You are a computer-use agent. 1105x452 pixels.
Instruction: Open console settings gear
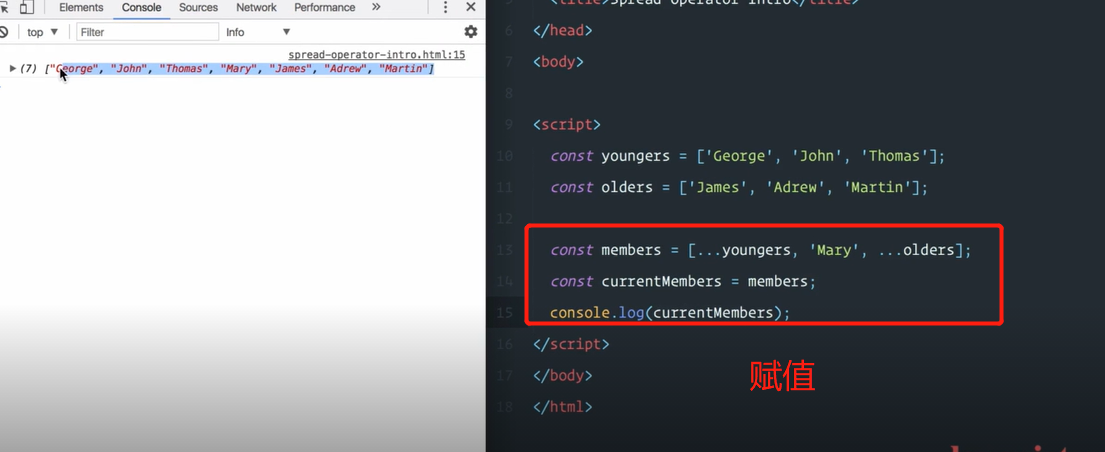coord(471,32)
